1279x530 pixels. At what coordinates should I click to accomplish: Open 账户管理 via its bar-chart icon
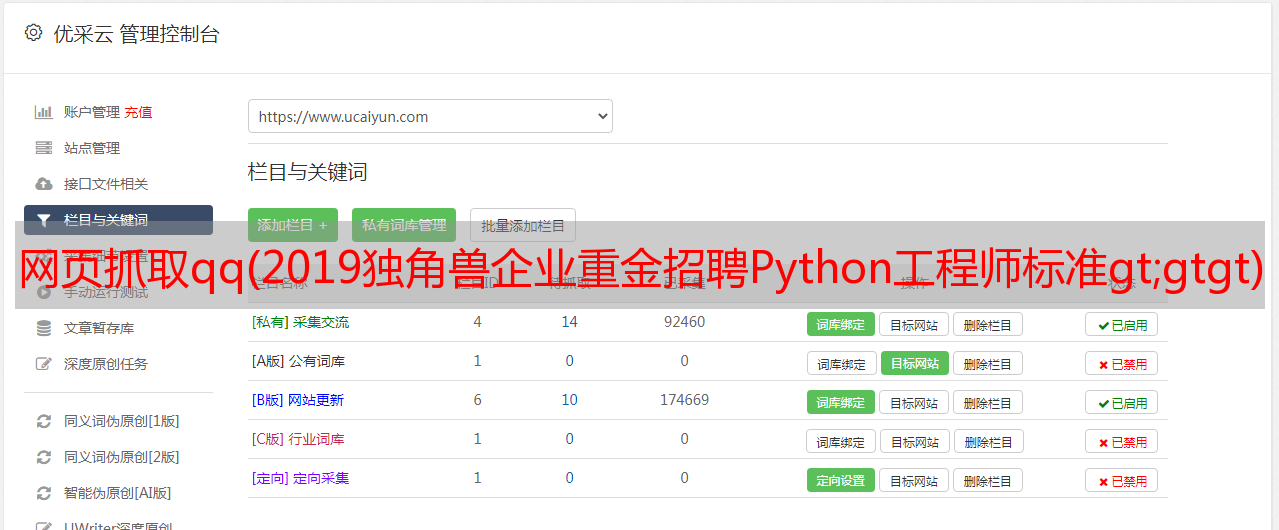point(43,112)
